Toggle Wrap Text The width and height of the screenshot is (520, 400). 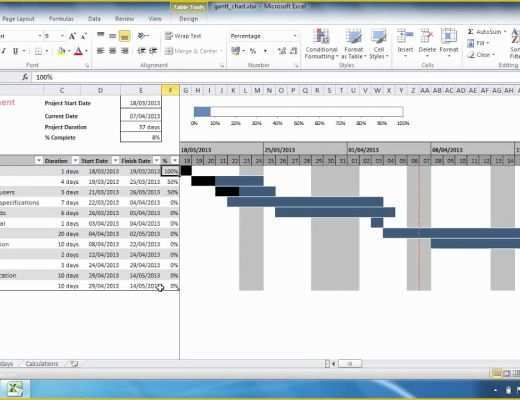(183, 35)
